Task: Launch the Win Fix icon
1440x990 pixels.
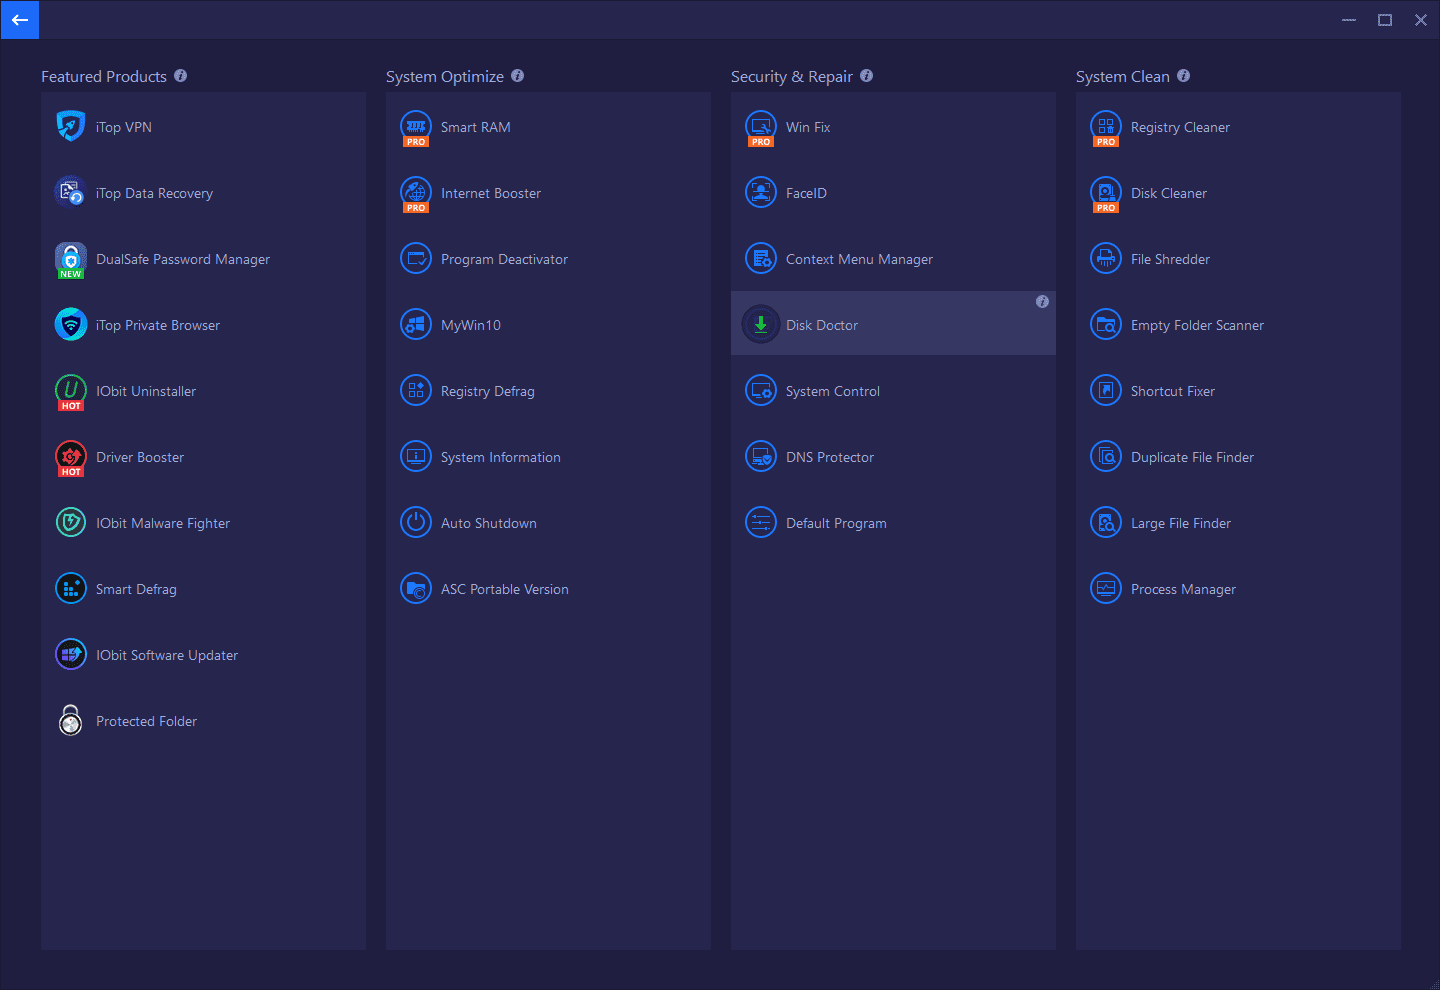Action: pos(761,127)
